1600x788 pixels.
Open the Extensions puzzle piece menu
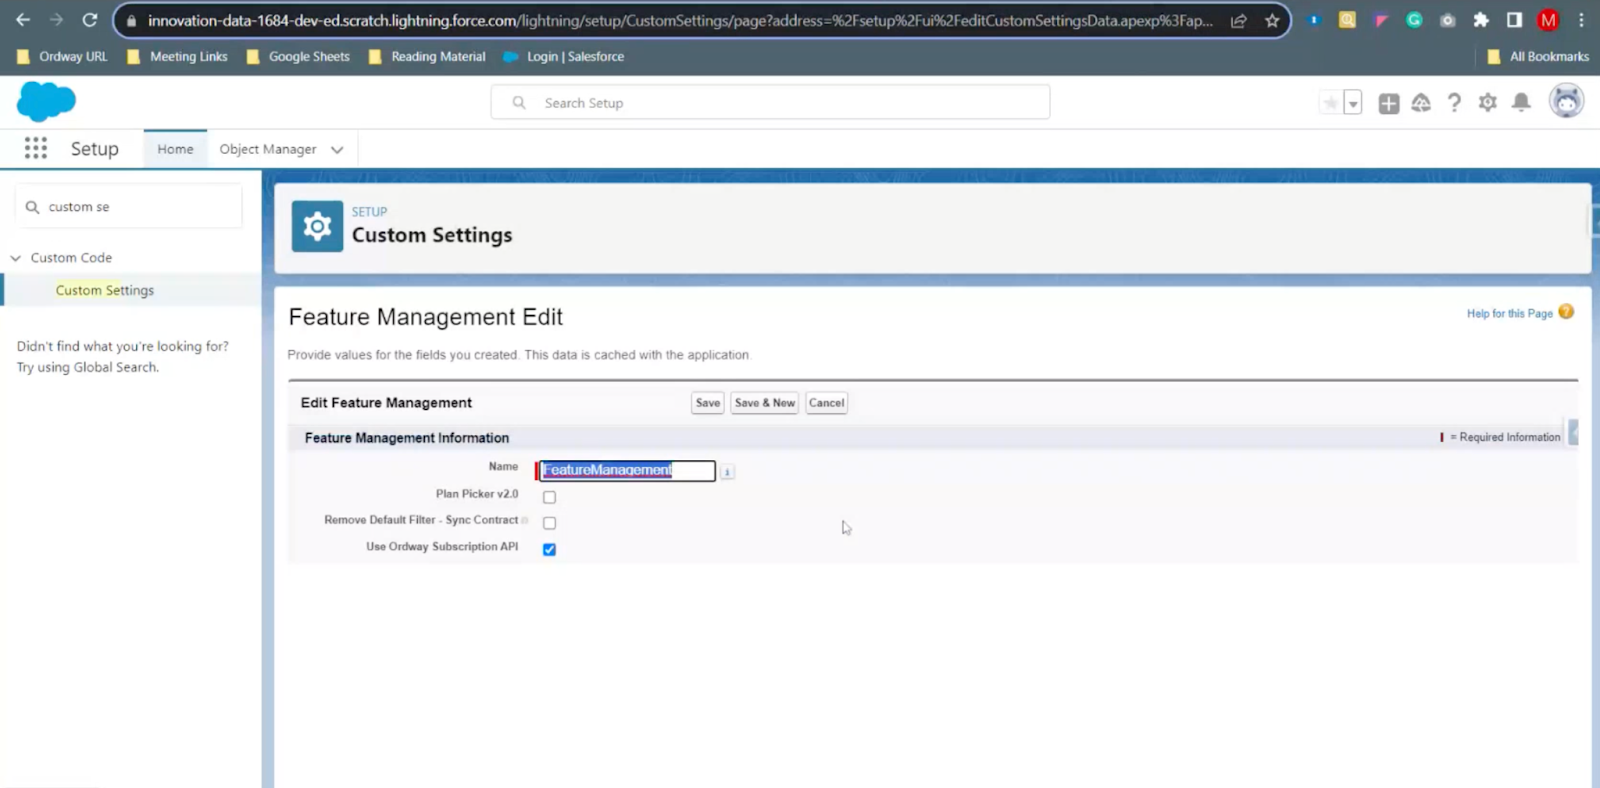(1481, 20)
